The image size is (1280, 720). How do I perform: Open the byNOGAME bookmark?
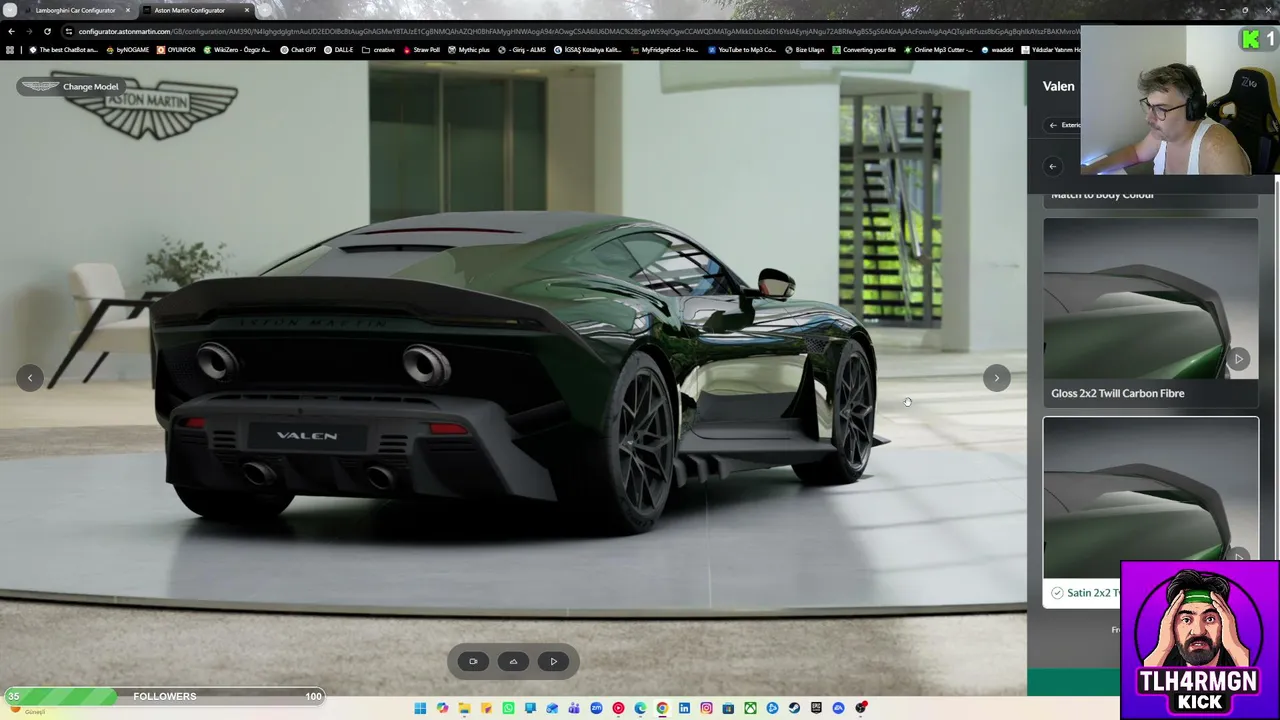tap(127, 50)
